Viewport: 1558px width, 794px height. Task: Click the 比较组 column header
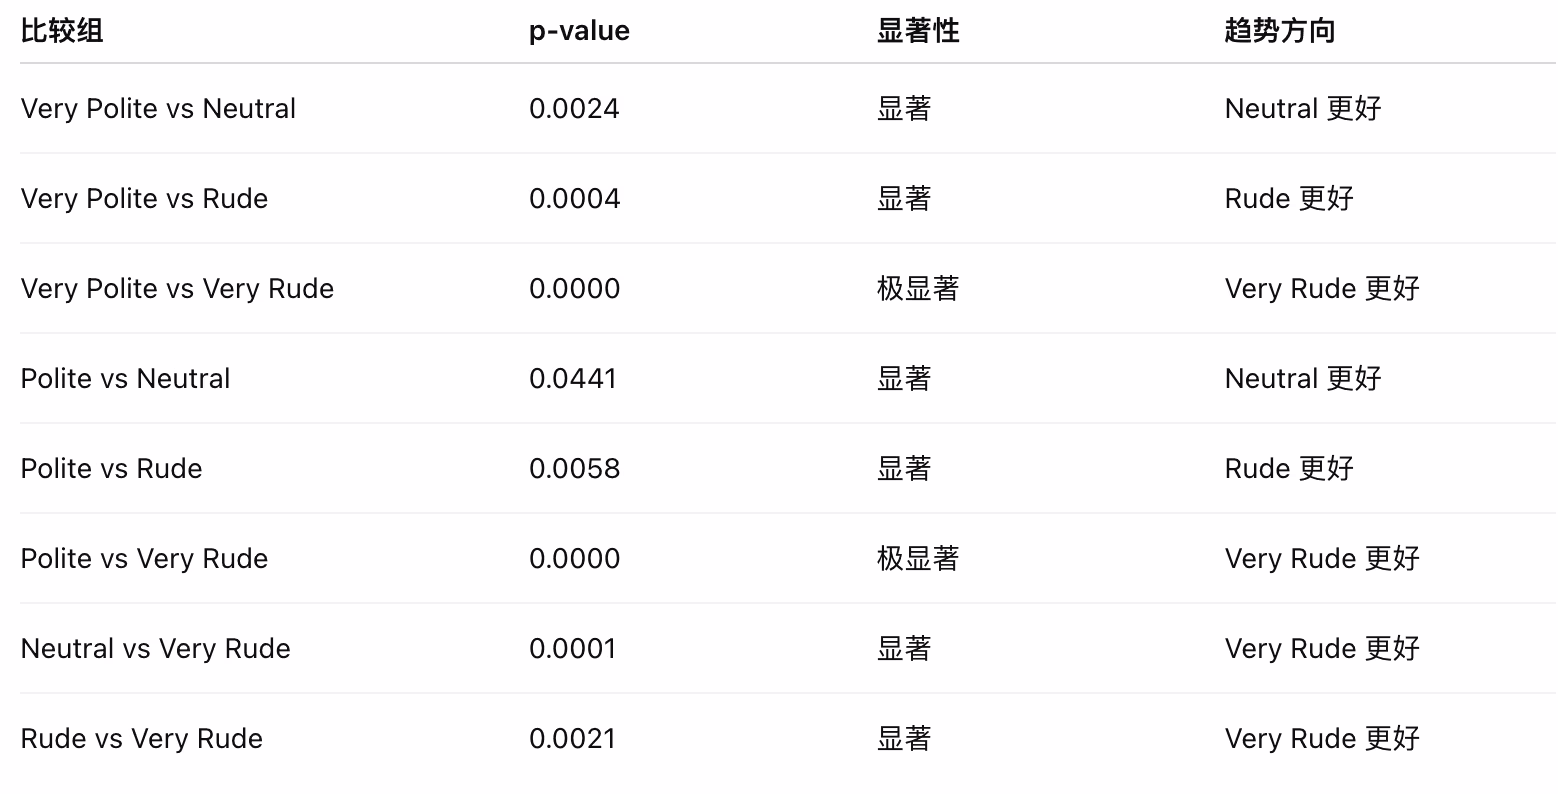(62, 31)
